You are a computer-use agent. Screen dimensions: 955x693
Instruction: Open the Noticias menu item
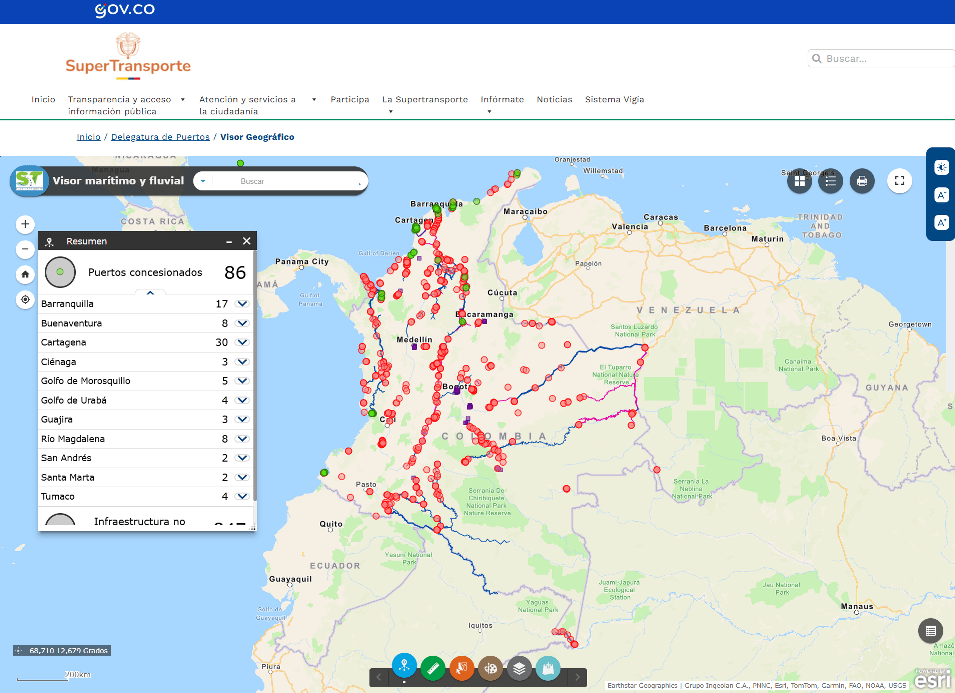(554, 100)
